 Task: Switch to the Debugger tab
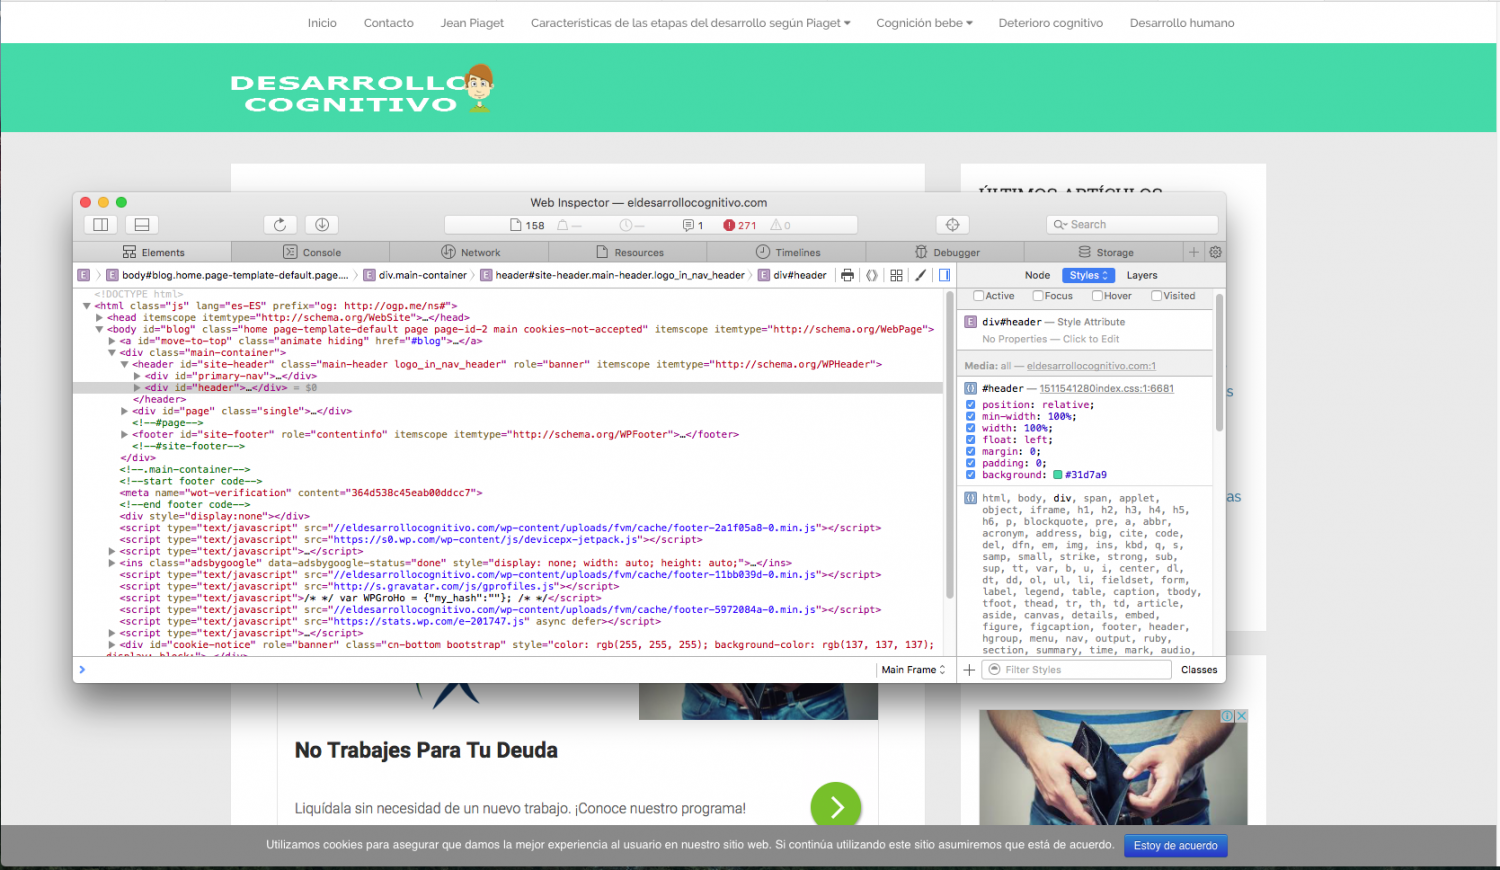coord(946,252)
